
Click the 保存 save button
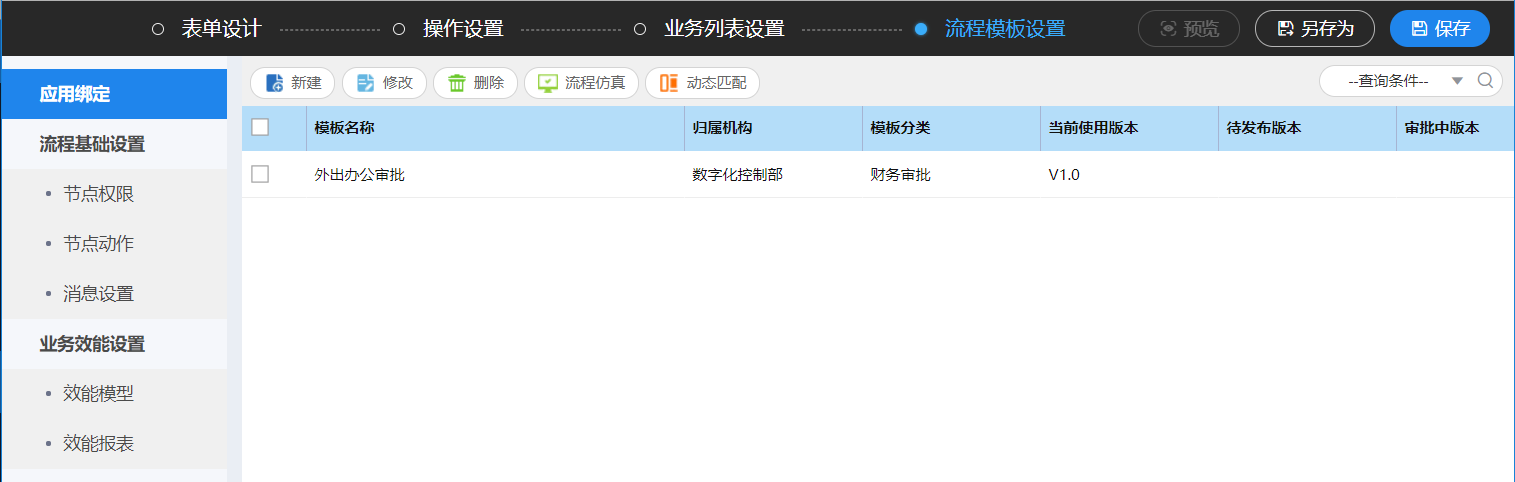tap(1440, 28)
